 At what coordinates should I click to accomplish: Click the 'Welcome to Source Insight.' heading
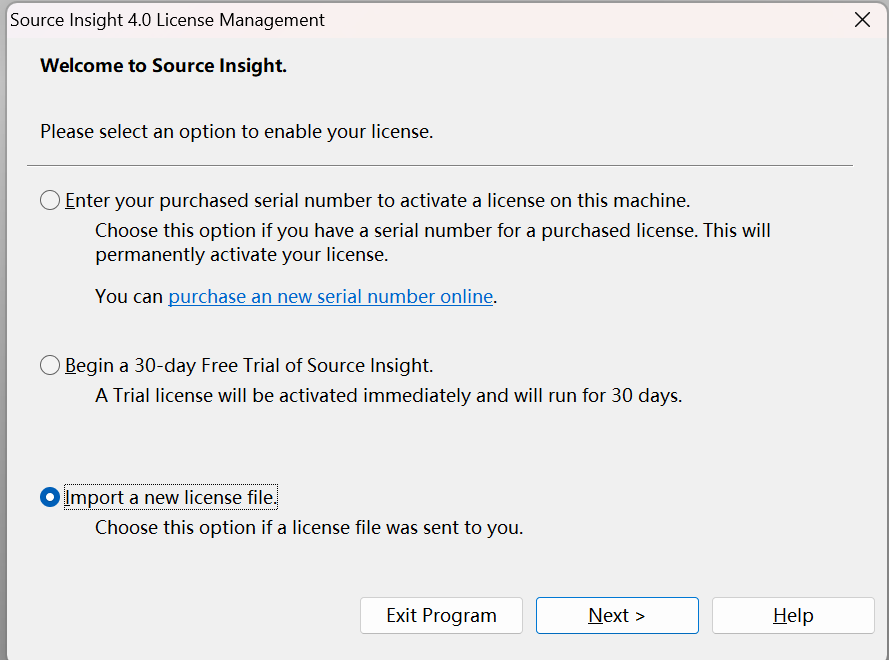tap(163, 66)
